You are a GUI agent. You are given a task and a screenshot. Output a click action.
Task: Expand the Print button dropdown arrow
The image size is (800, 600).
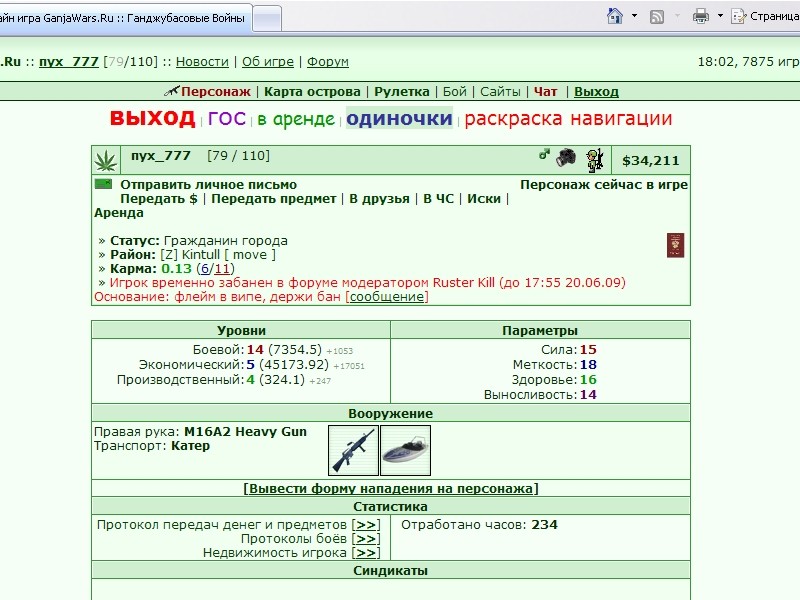[x=720, y=16]
